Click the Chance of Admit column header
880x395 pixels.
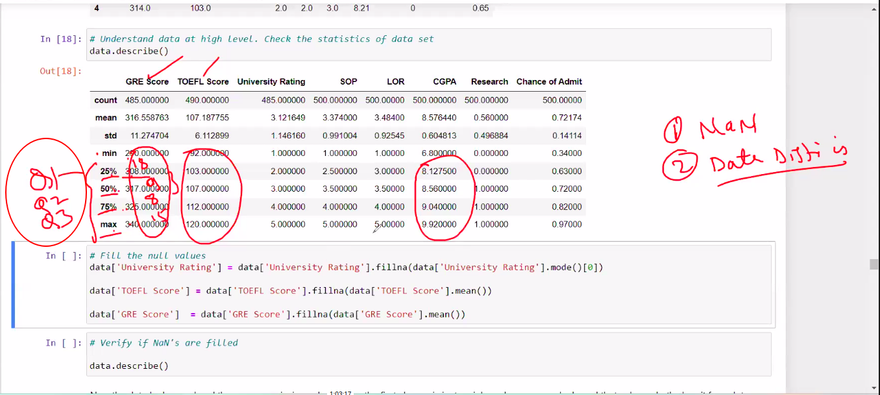coord(549,82)
